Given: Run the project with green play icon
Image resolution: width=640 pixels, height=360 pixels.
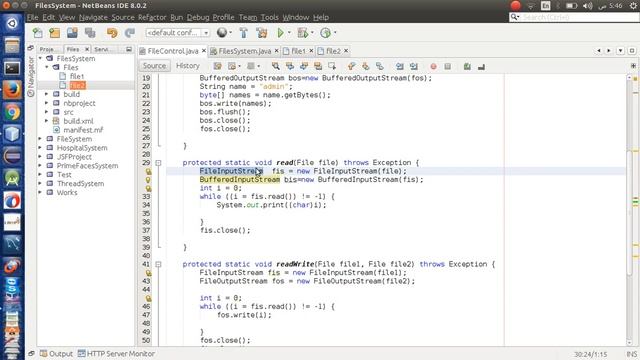Looking at the screenshot, I should point(280,33).
